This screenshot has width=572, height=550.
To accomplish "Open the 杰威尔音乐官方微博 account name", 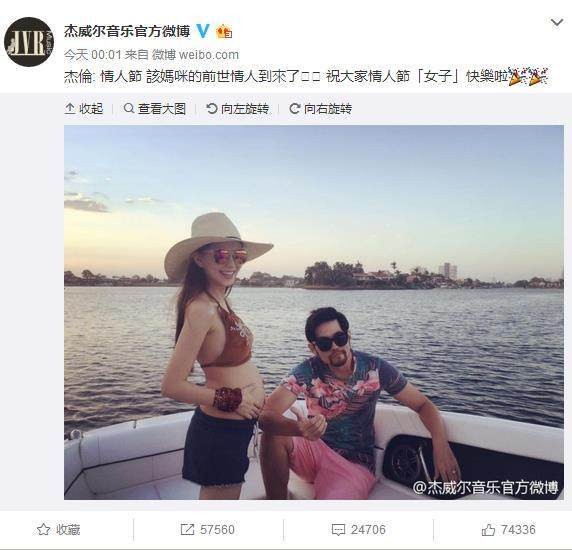I will (127, 31).
